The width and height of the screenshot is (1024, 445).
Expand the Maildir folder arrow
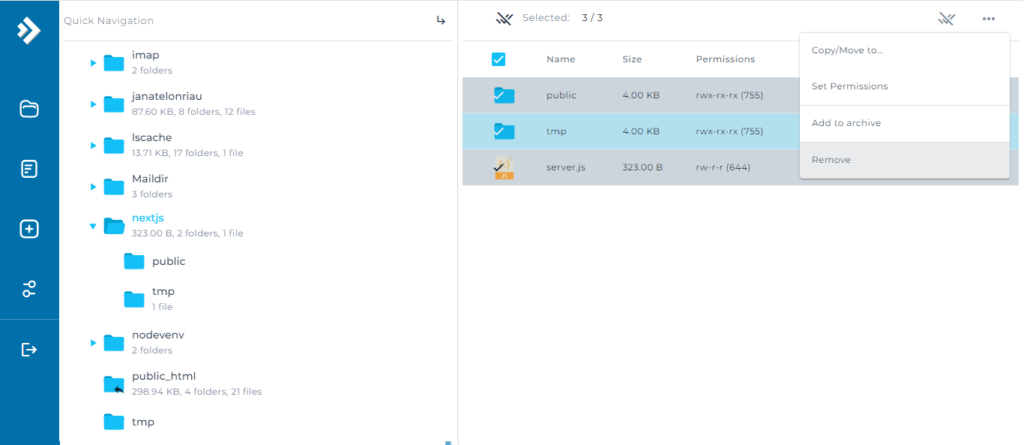[93, 187]
